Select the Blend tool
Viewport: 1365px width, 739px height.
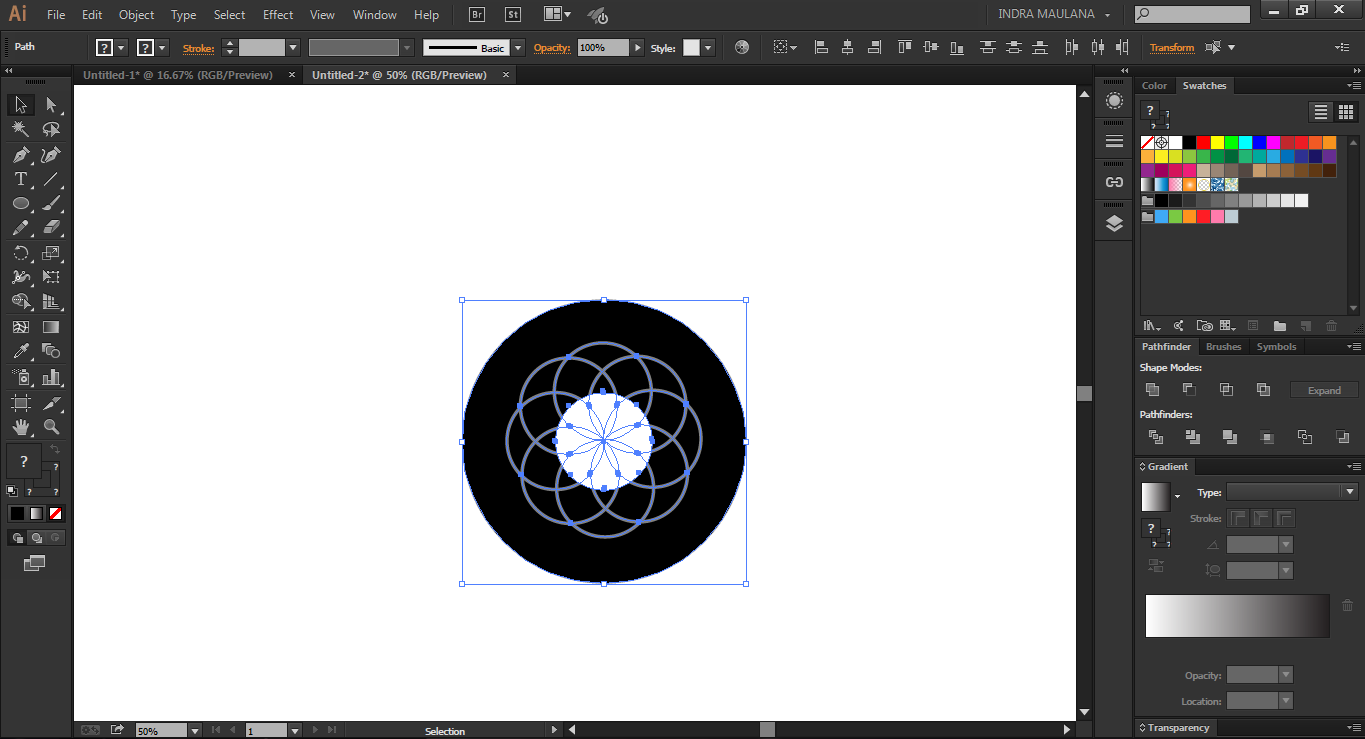click(x=51, y=351)
